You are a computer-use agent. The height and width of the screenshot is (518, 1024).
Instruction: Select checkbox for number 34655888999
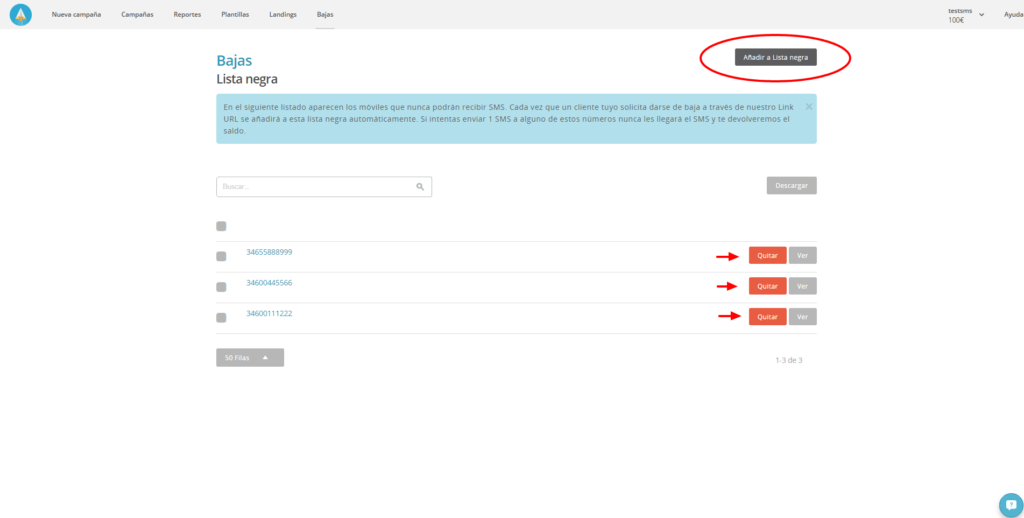[x=221, y=257]
